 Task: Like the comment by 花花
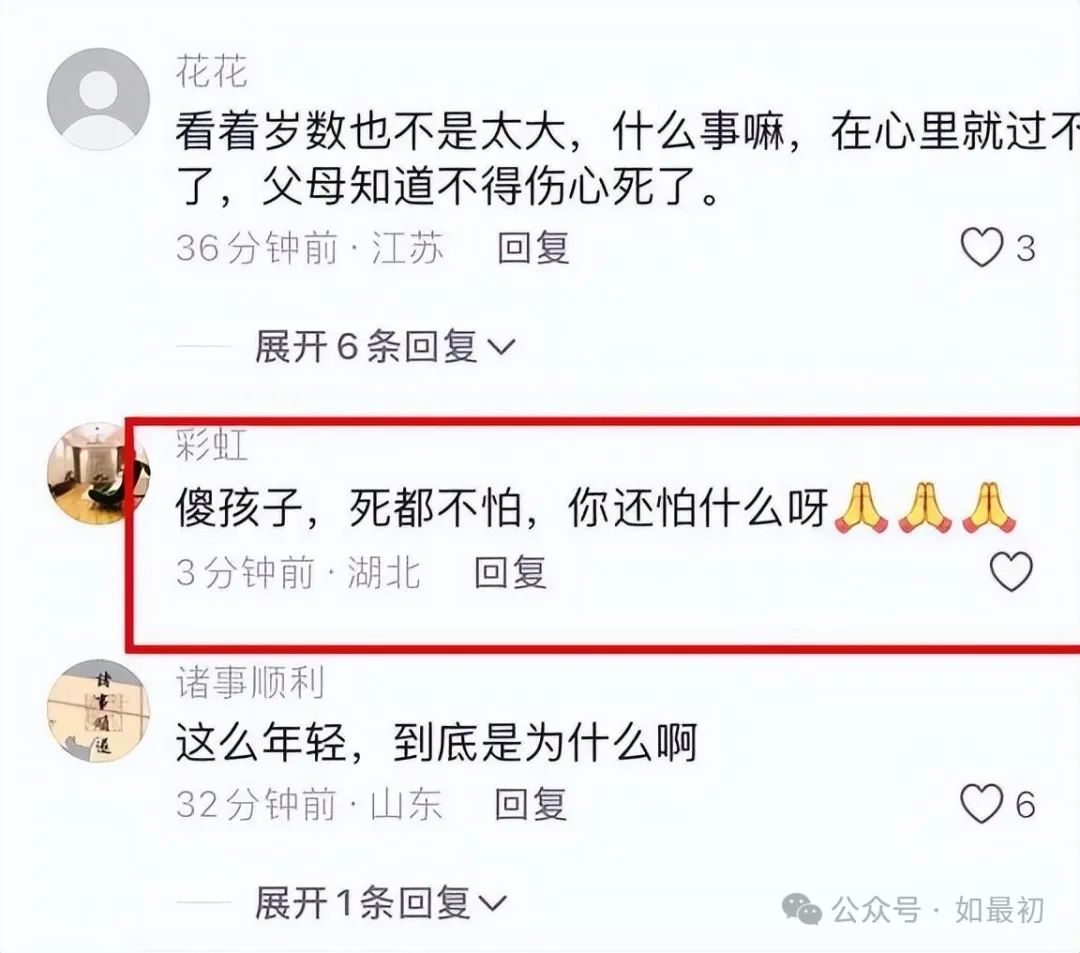(982, 247)
